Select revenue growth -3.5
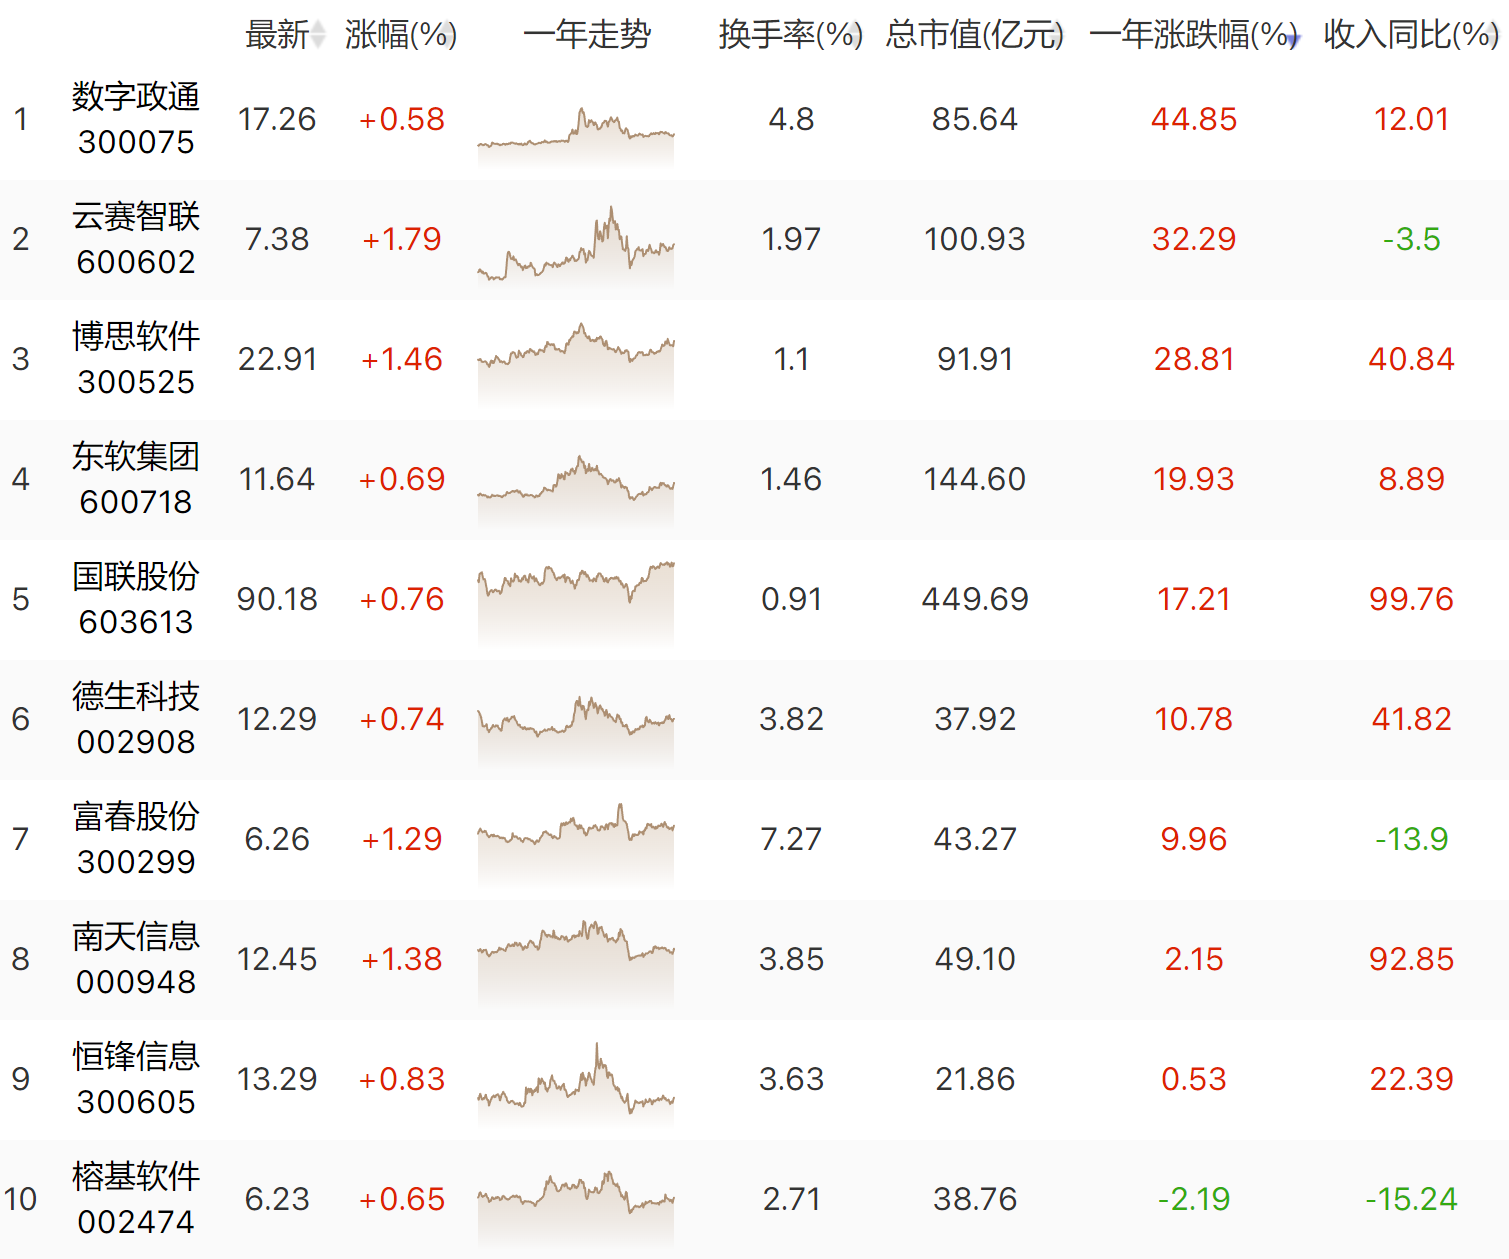Screen dimensions: 1509x1259 click(1411, 239)
